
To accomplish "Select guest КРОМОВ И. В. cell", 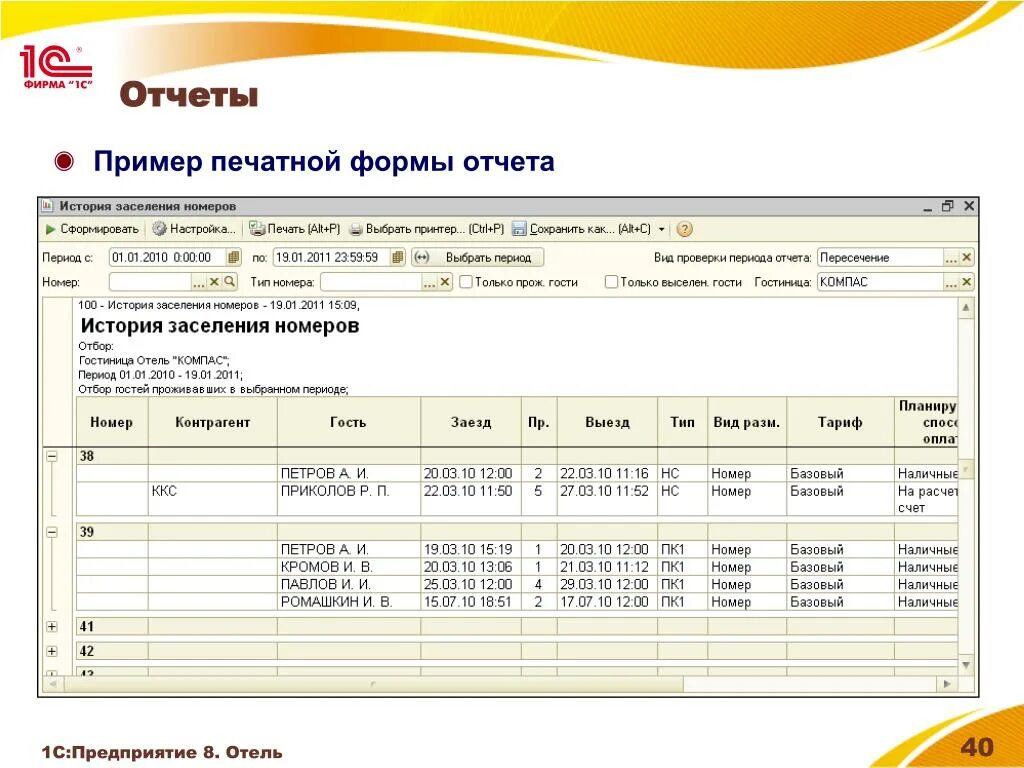I will (349, 568).
